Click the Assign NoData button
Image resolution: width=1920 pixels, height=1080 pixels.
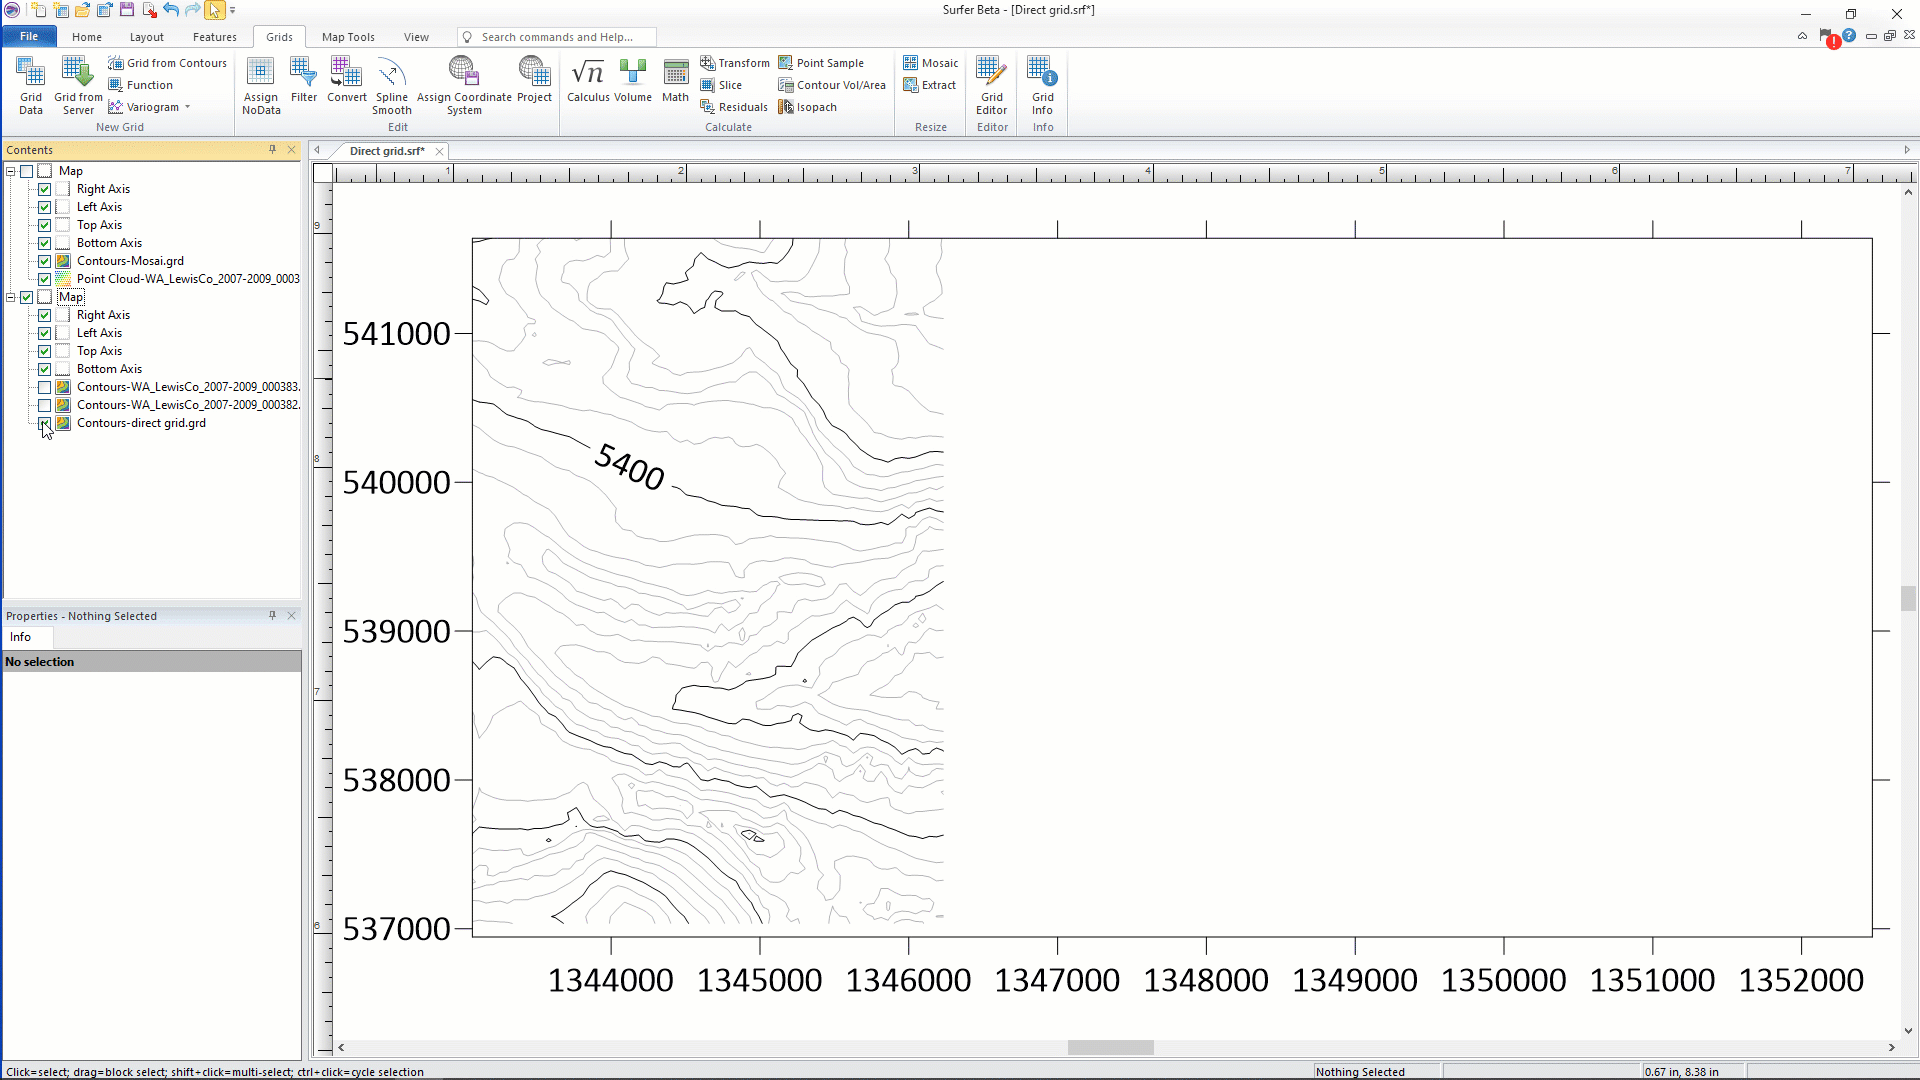tap(260, 83)
